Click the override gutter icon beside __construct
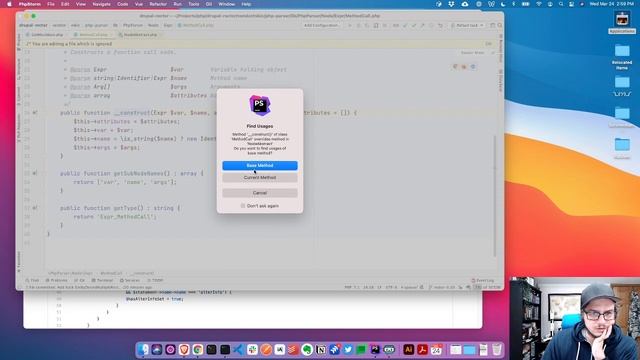The width and height of the screenshot is (640, 360). click(x=35, y=112)
